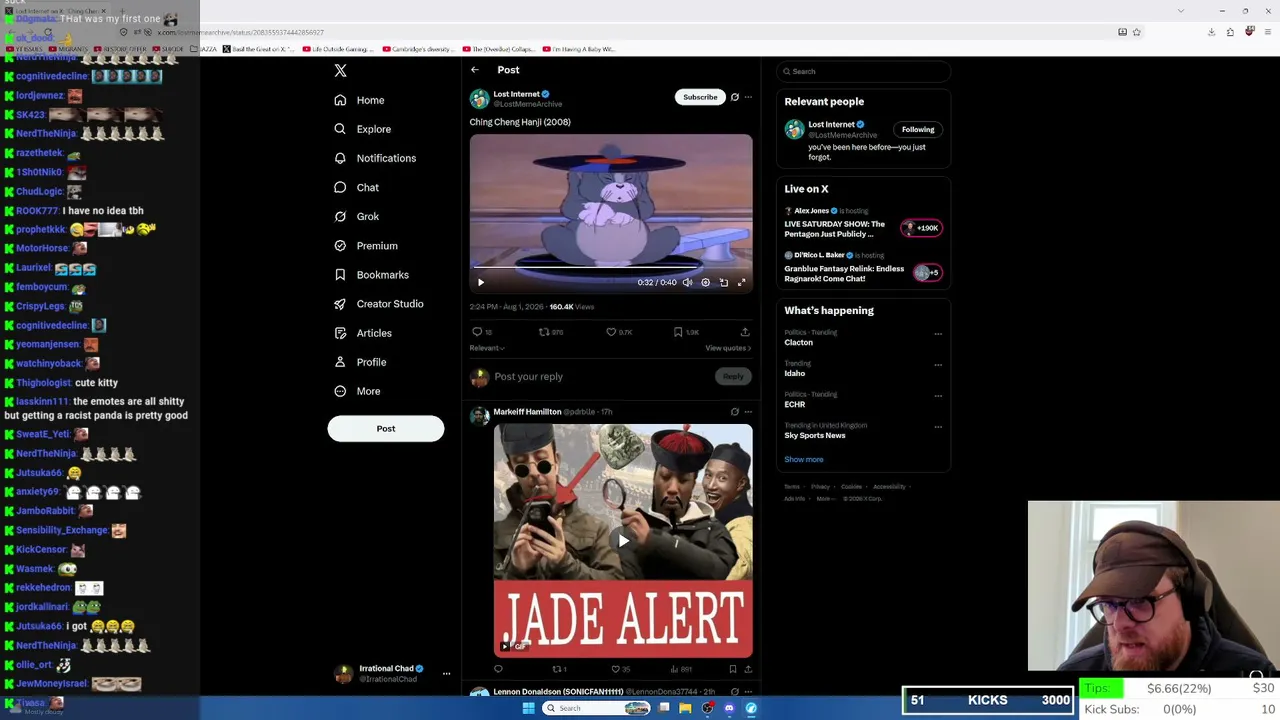The image size is (1280, 720).
Task: Share the main post
Action: point(745,332)
